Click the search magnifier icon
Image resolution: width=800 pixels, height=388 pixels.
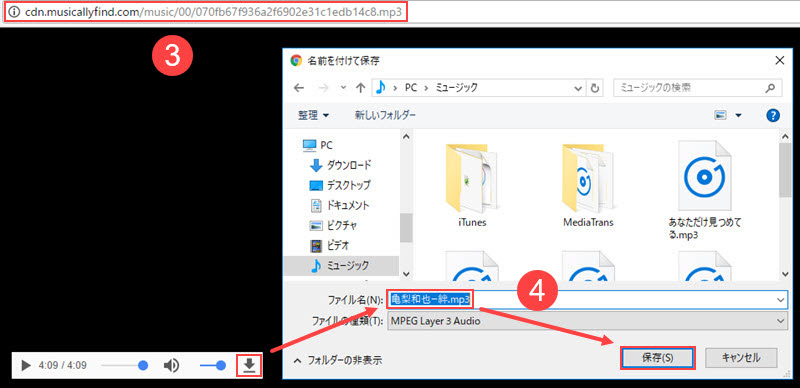click(770, 88)
